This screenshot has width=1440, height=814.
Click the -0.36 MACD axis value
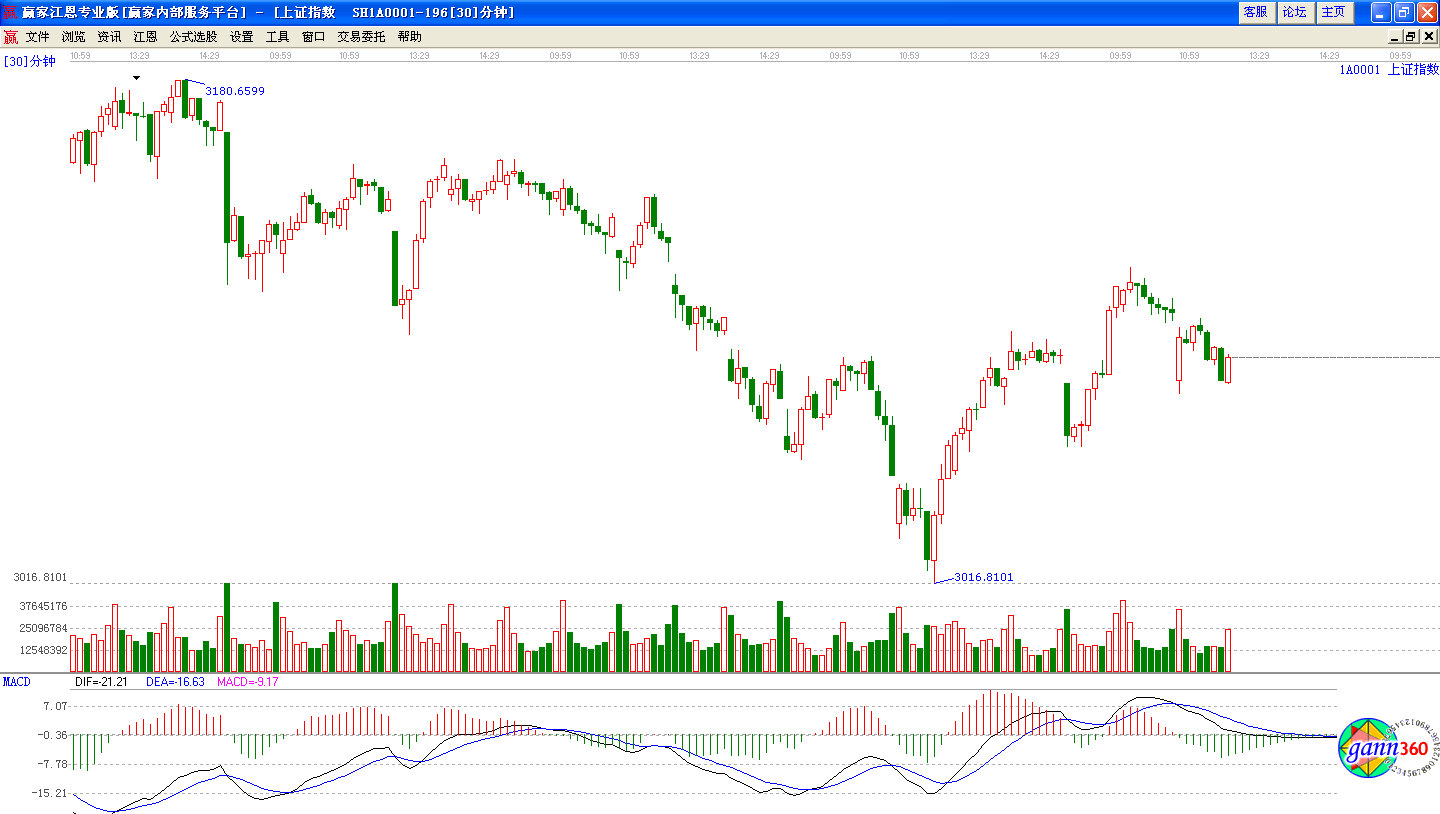click(52, 735)
